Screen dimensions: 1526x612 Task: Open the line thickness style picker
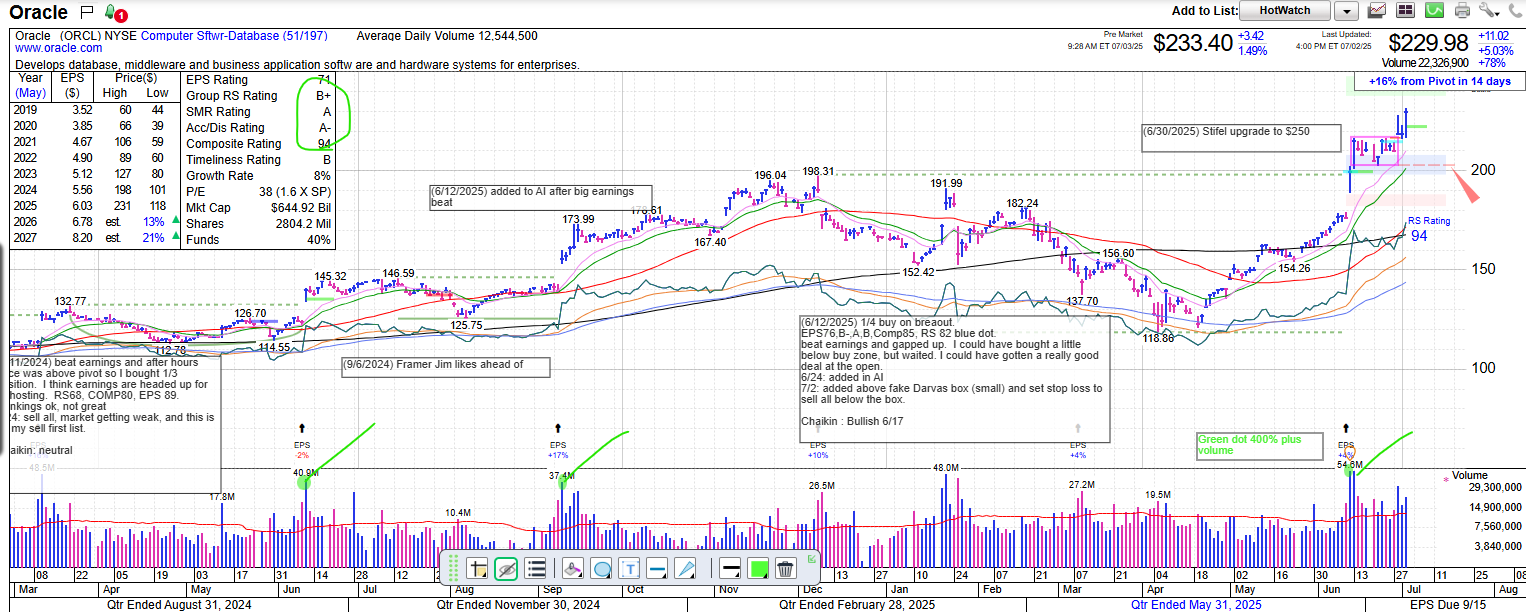pyautogui.click(x=731, y=569)
